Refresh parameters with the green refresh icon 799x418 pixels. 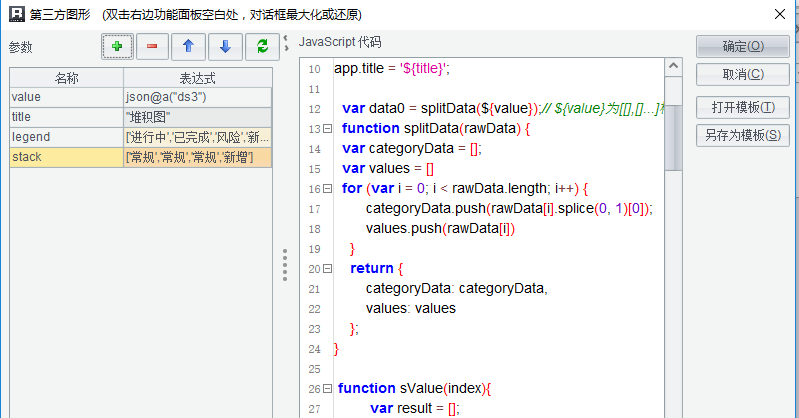click(x=262, y=47)
